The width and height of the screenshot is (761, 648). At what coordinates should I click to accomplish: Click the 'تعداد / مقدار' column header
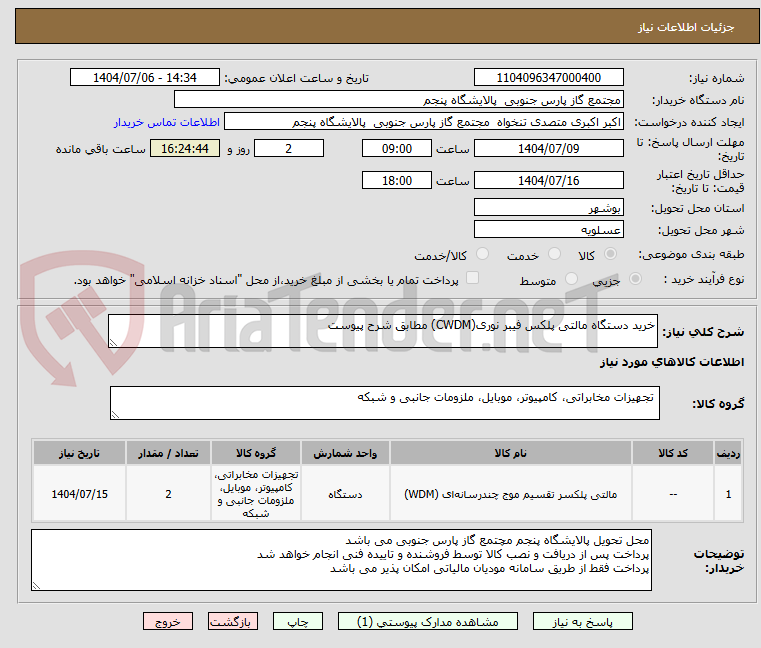168,453
